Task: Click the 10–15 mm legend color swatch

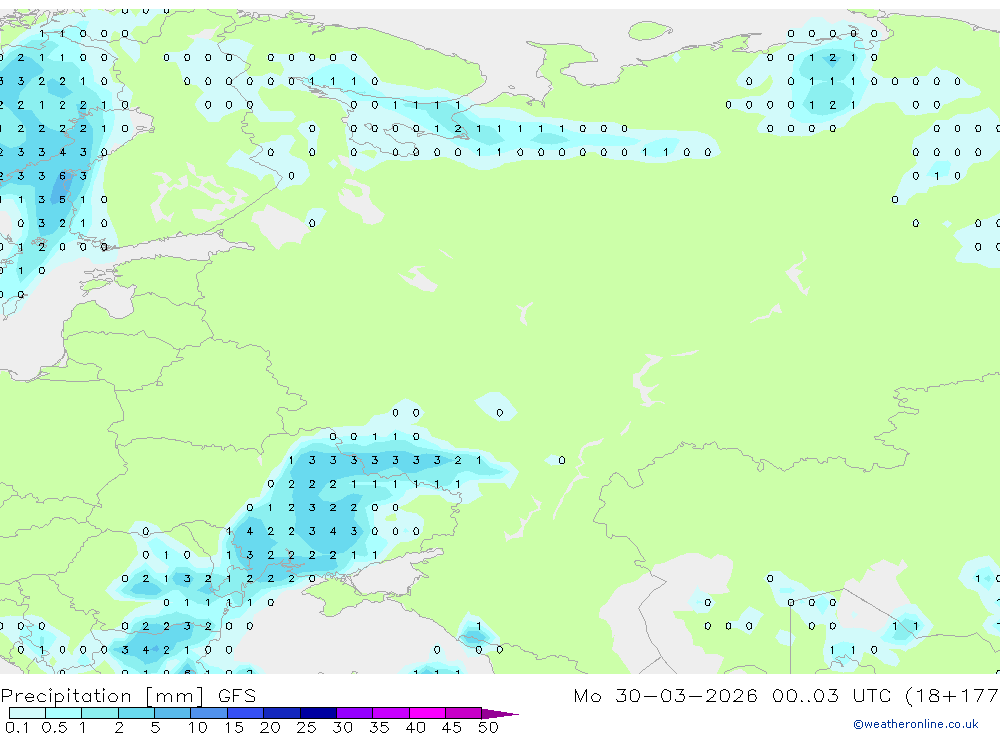Action: click(x=209, y=713)
